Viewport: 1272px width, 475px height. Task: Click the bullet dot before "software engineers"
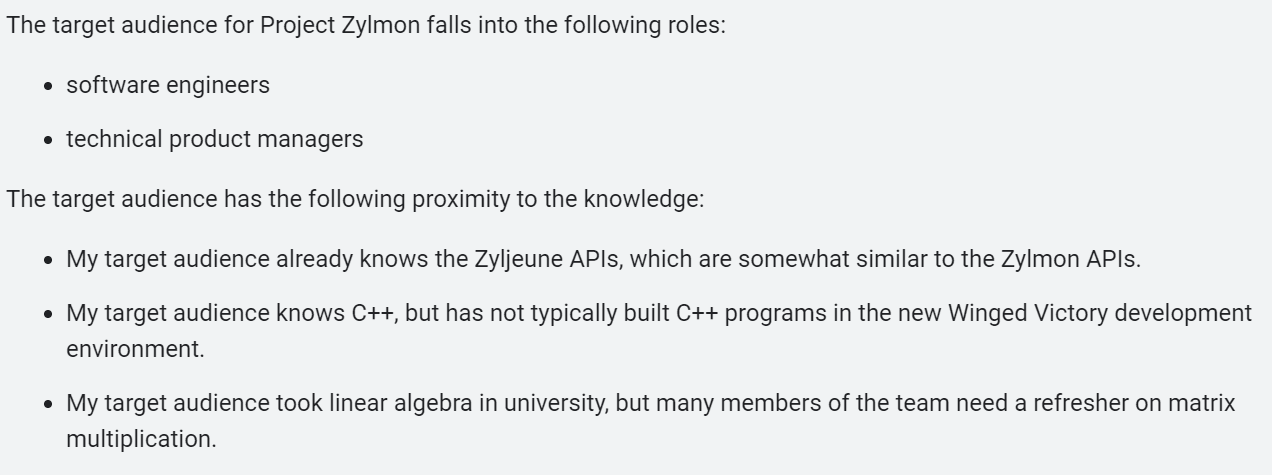click(x=49, y=86)
